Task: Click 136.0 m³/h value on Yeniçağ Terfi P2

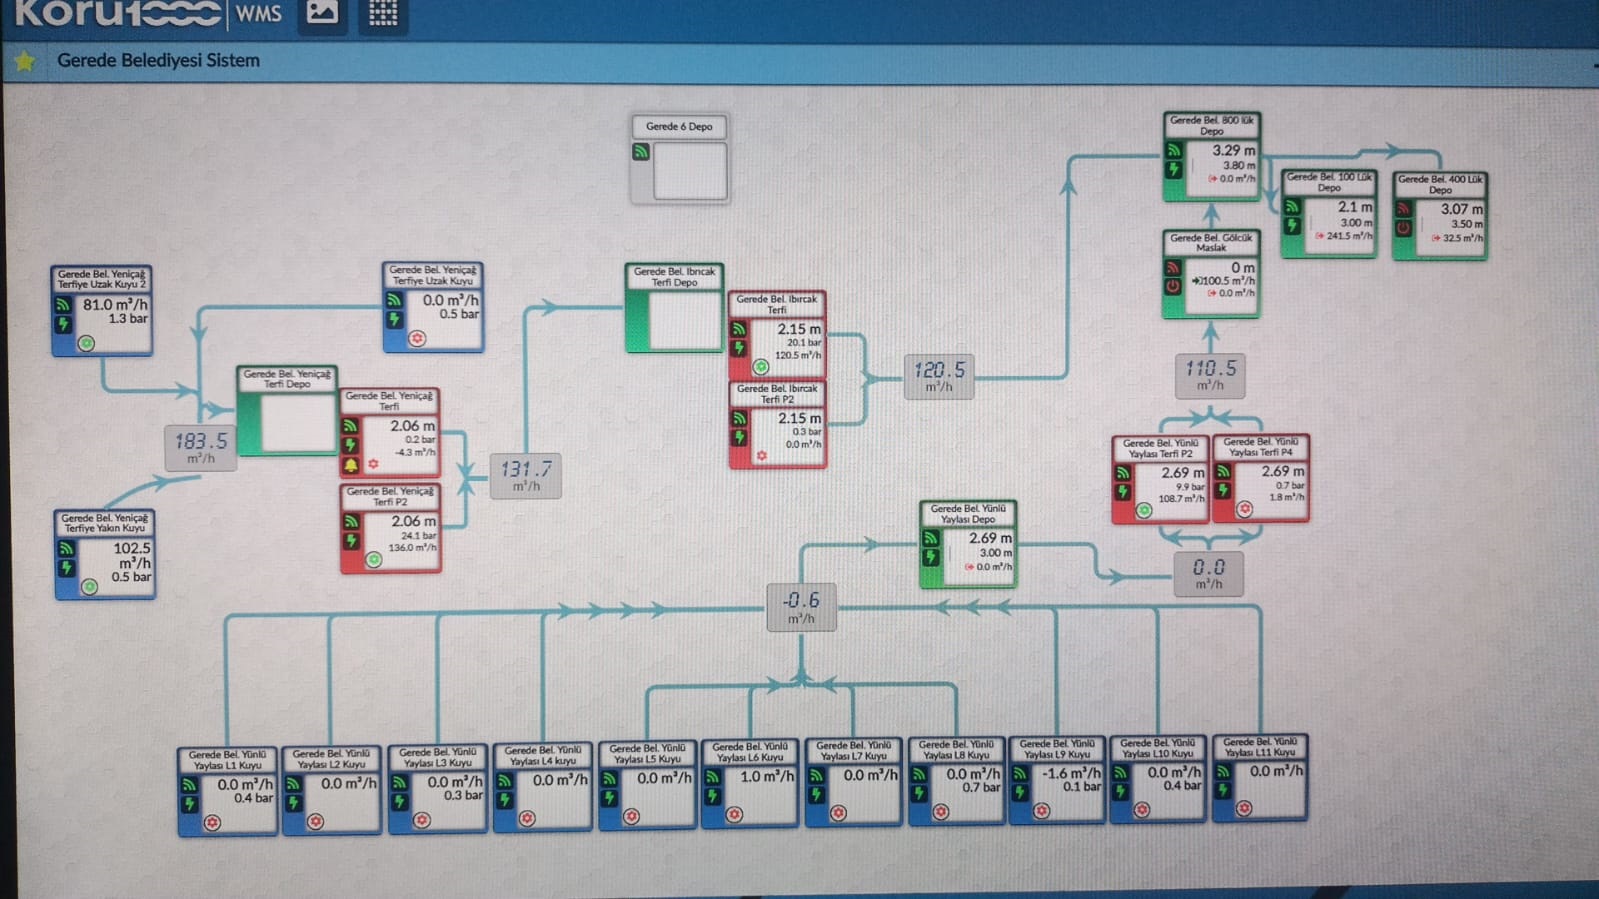Action: tap(412, 548)
